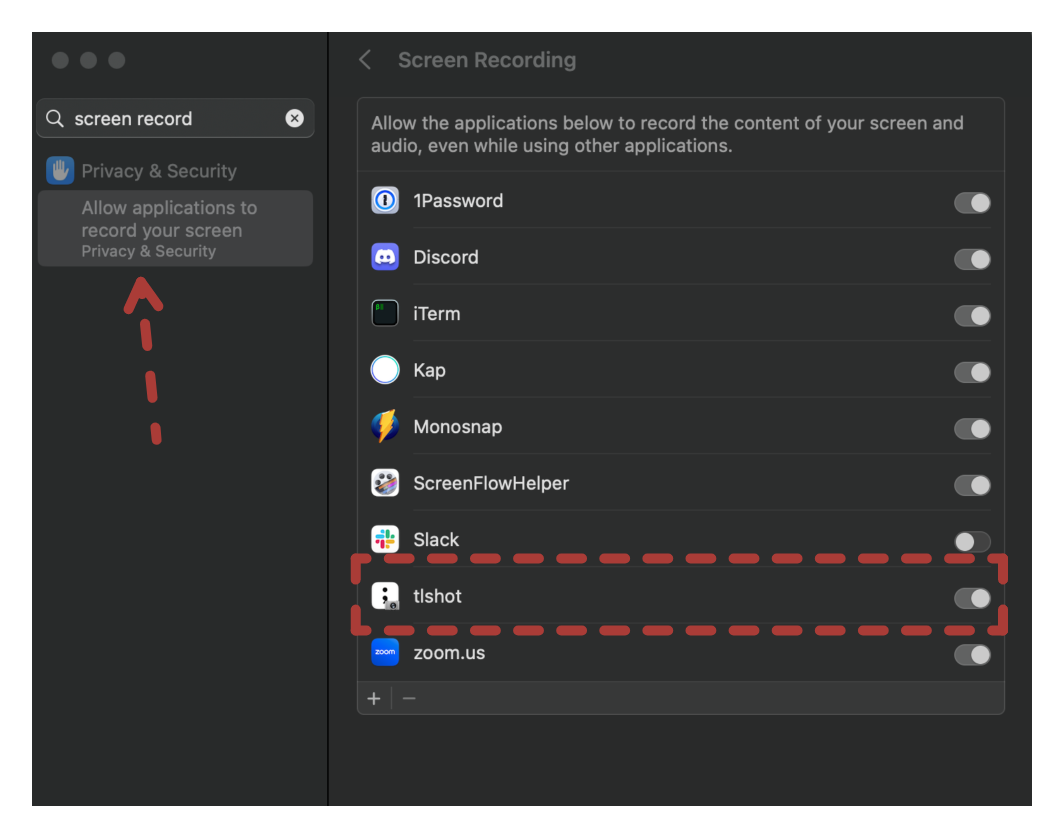1064x838 pixels.
Task: Click the iTerm app icon
Action: click(x=385, y=313)
